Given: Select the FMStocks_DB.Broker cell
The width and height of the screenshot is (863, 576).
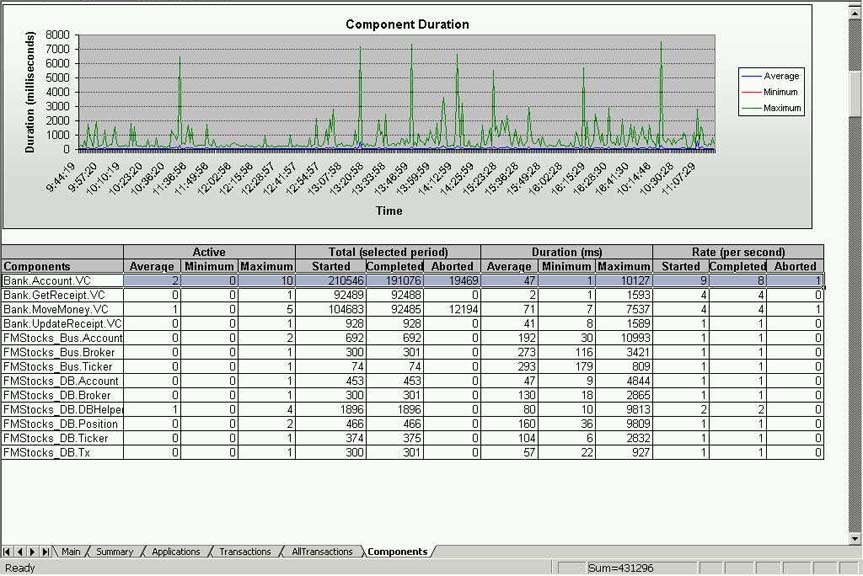Looking at the screenshot, I should click(62, 395).
